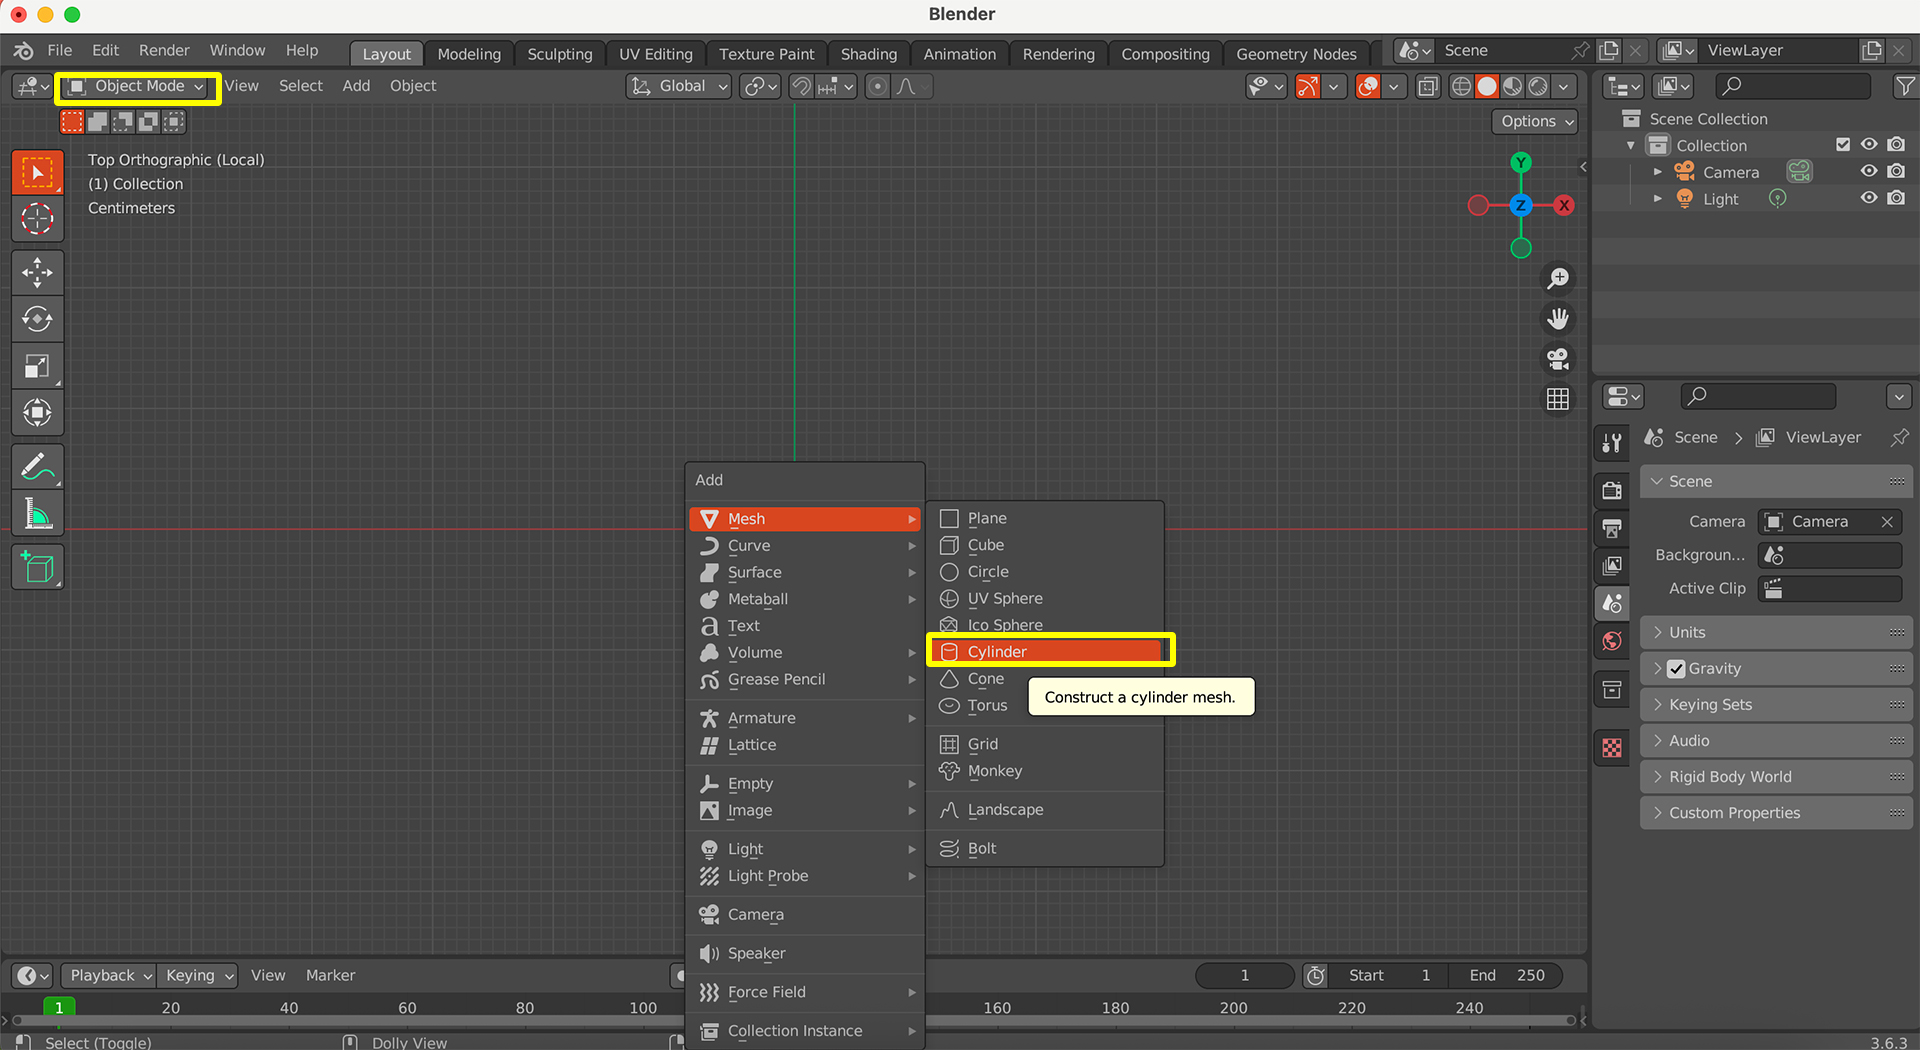
Task: Click the Blender logo menu icon
Action: (24, 50)
